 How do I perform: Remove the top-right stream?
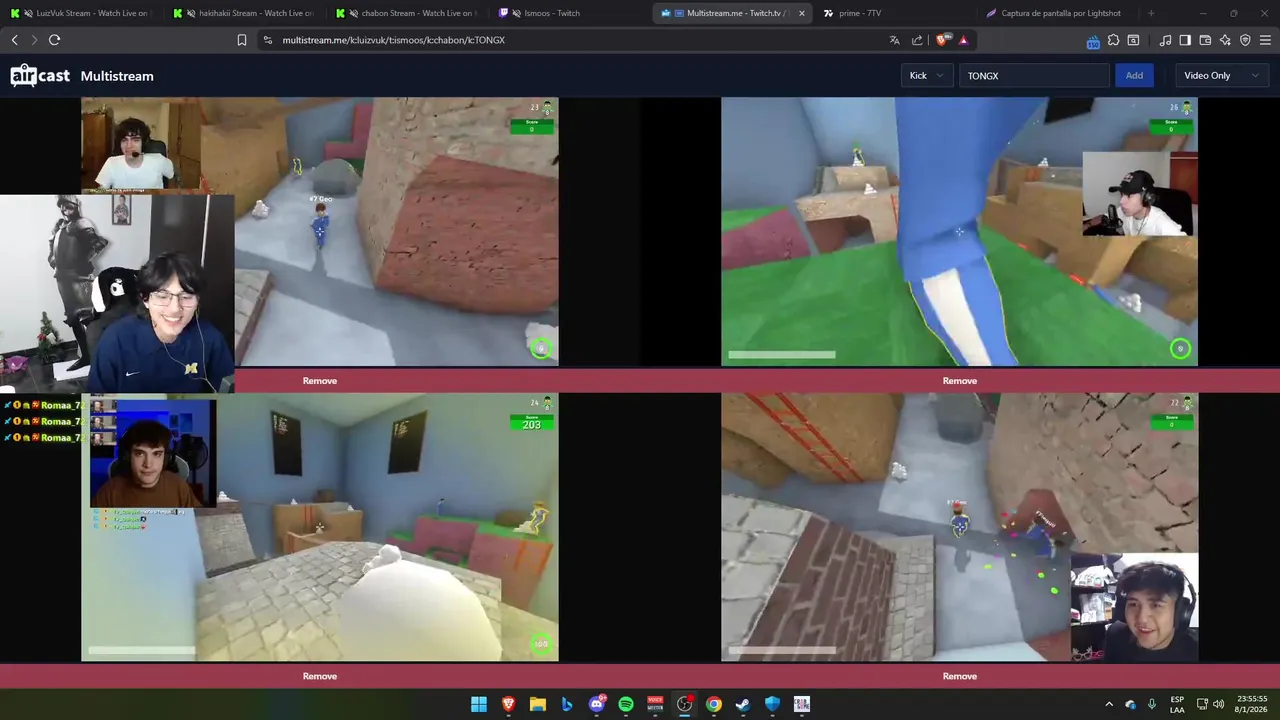(960, 381)
